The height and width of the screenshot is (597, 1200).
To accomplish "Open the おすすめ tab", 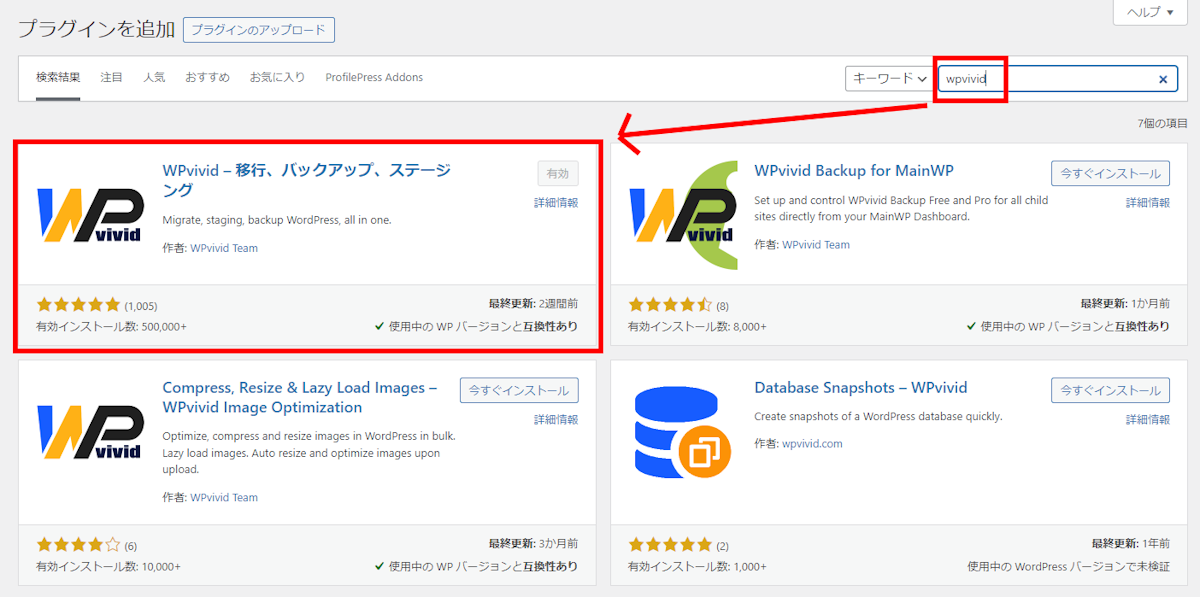I will (207, 77).
